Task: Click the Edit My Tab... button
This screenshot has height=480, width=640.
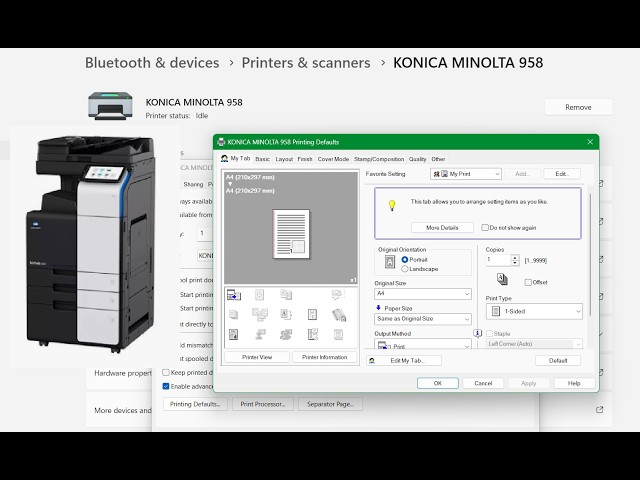Action: 404,360
